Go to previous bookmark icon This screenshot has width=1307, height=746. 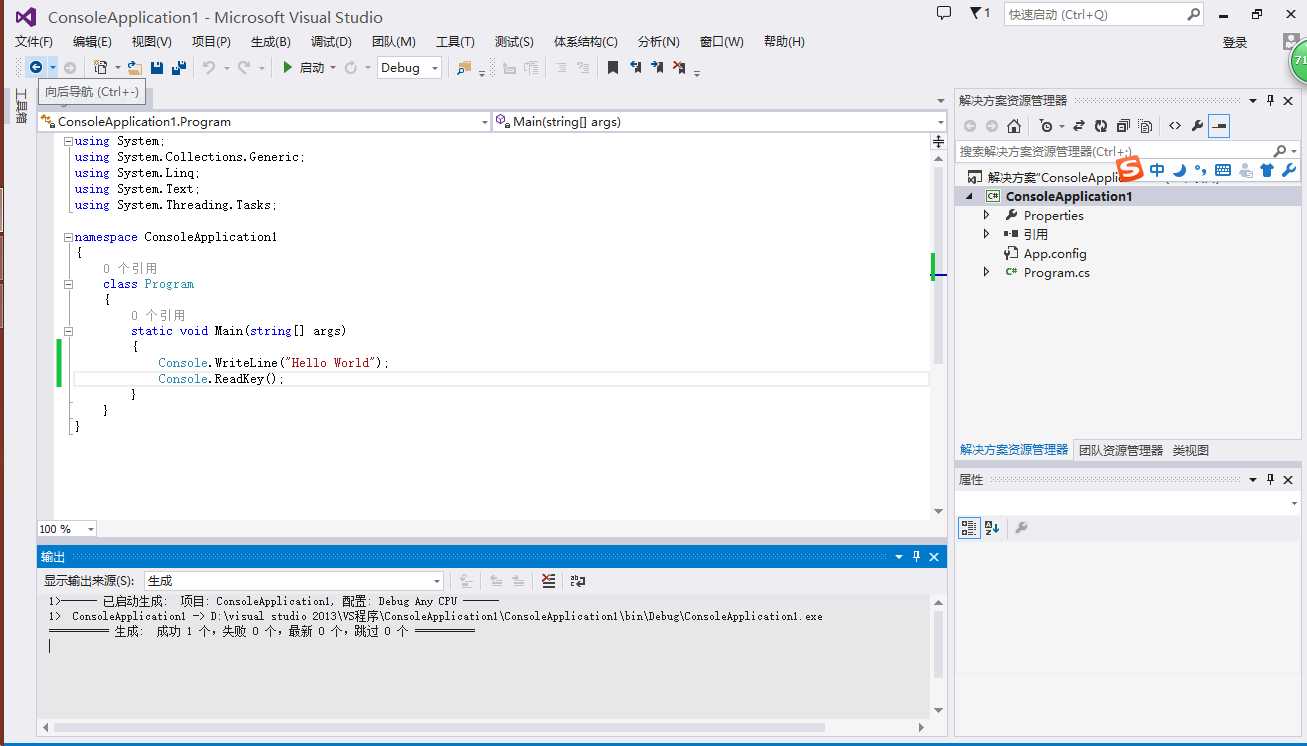635,68
